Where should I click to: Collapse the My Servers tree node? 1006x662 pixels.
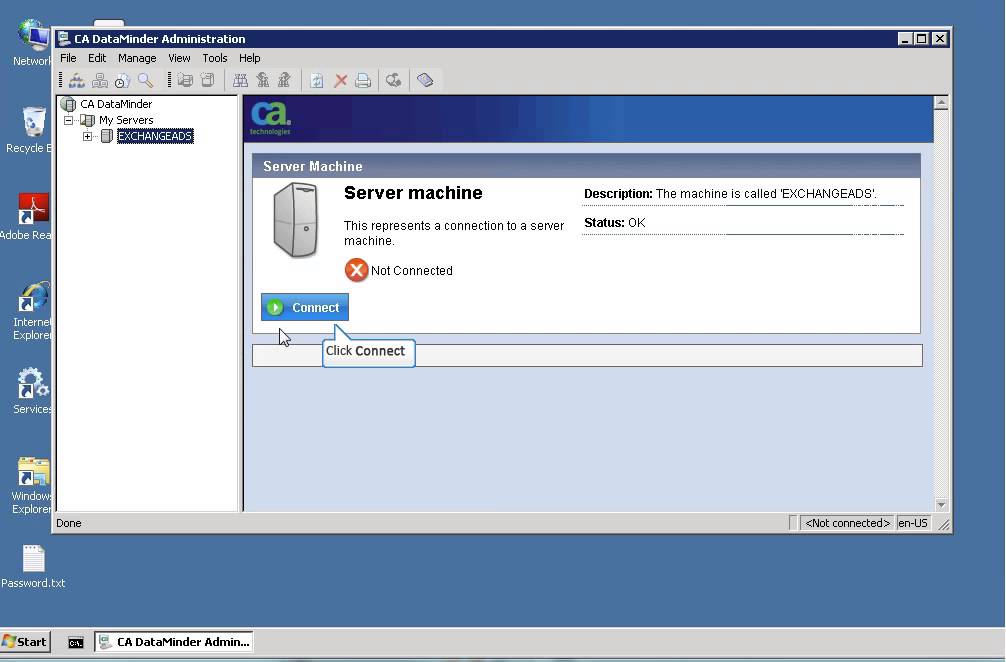click(x=69, y=120)
